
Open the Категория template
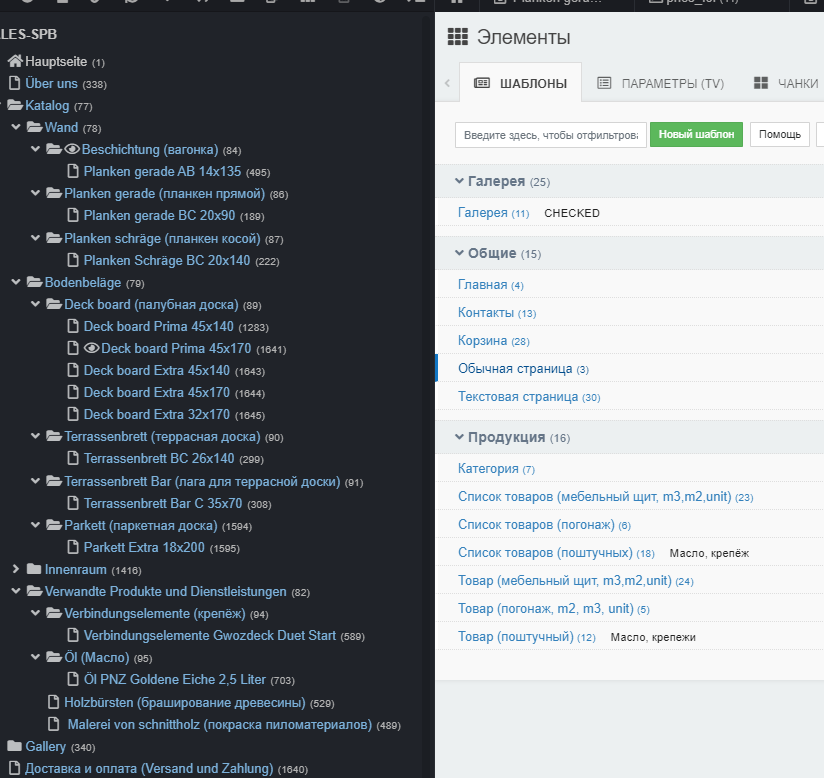[x=496, y=468]
